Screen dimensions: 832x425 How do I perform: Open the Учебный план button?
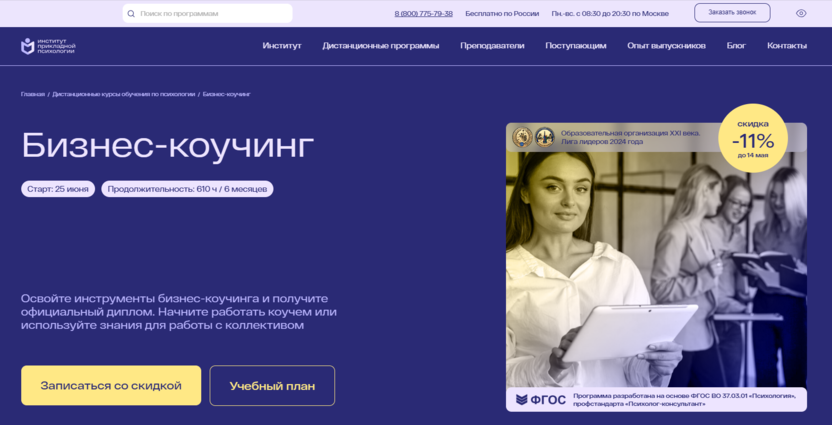coord(272,386)
